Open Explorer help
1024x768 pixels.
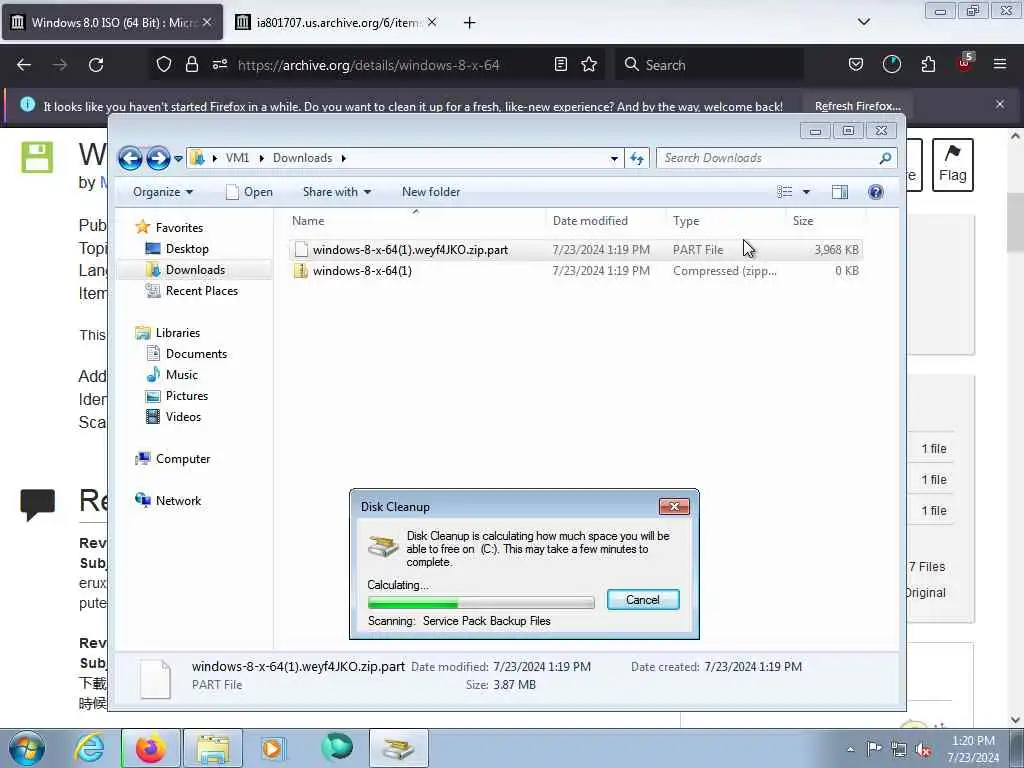[x=876, y=192]
